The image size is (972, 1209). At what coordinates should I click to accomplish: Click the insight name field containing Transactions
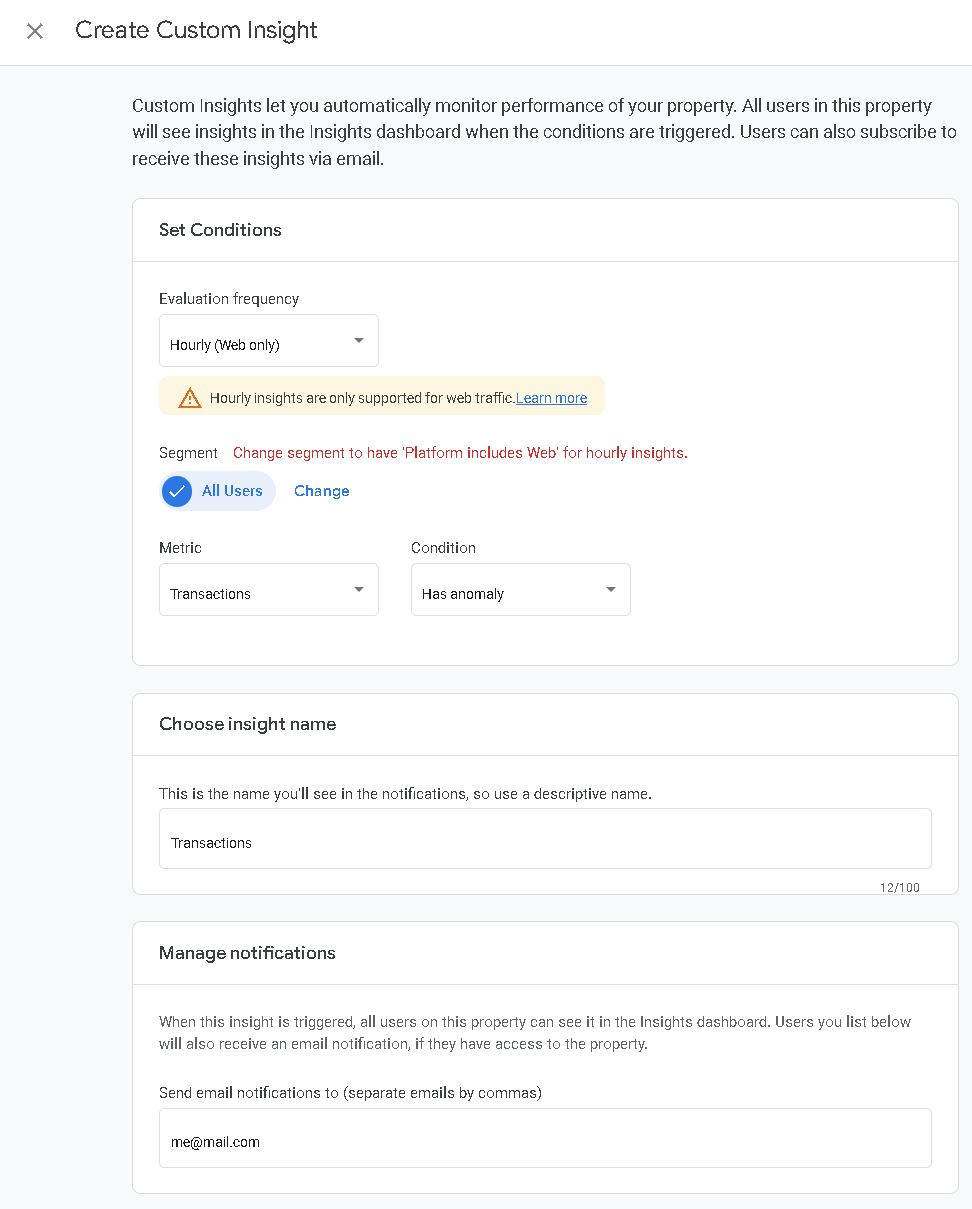tap(545, 839)
